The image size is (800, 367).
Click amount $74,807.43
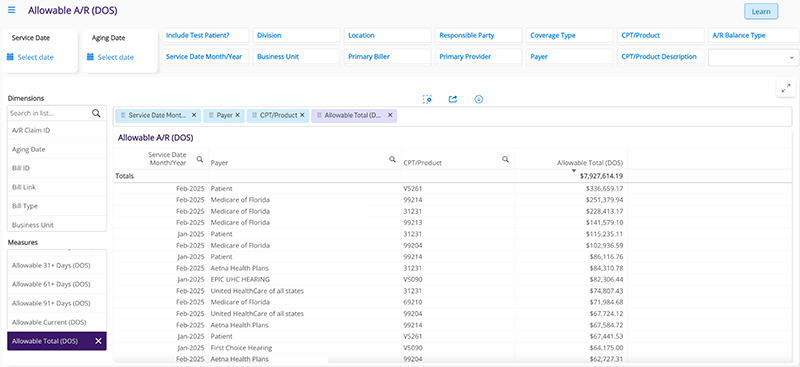point(606,291)
